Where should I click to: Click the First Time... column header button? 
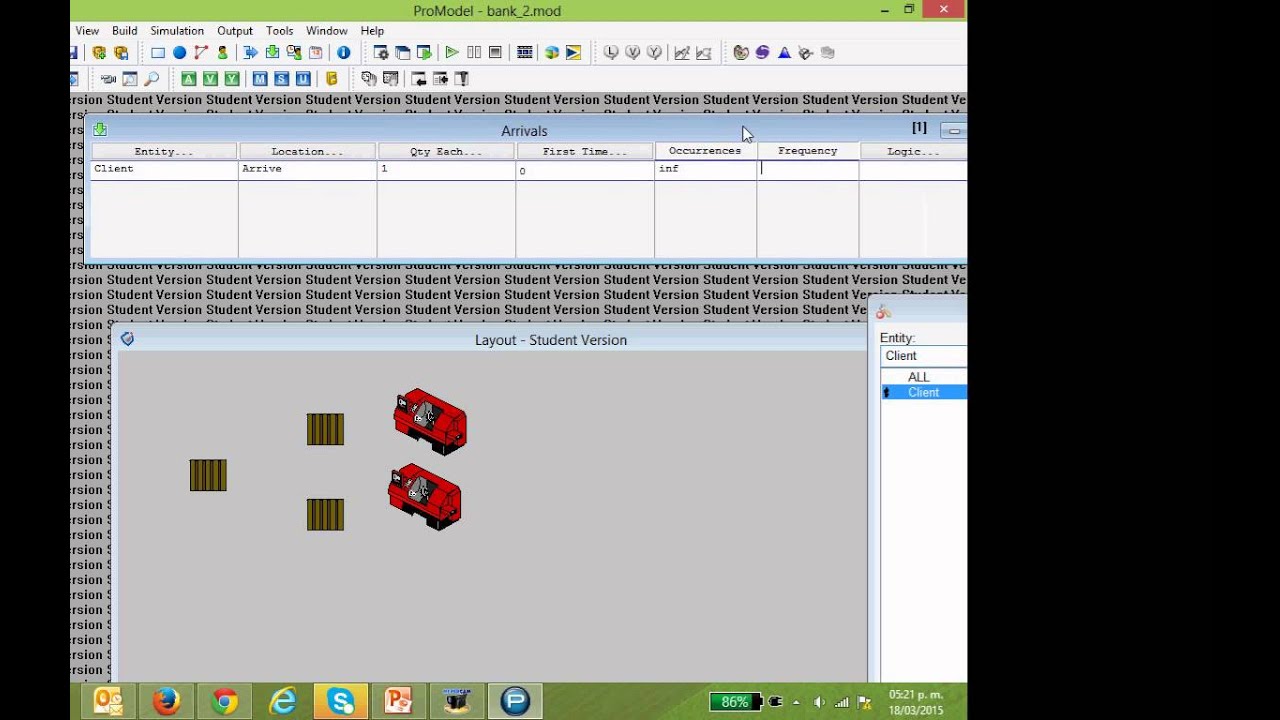click(585, 151)
